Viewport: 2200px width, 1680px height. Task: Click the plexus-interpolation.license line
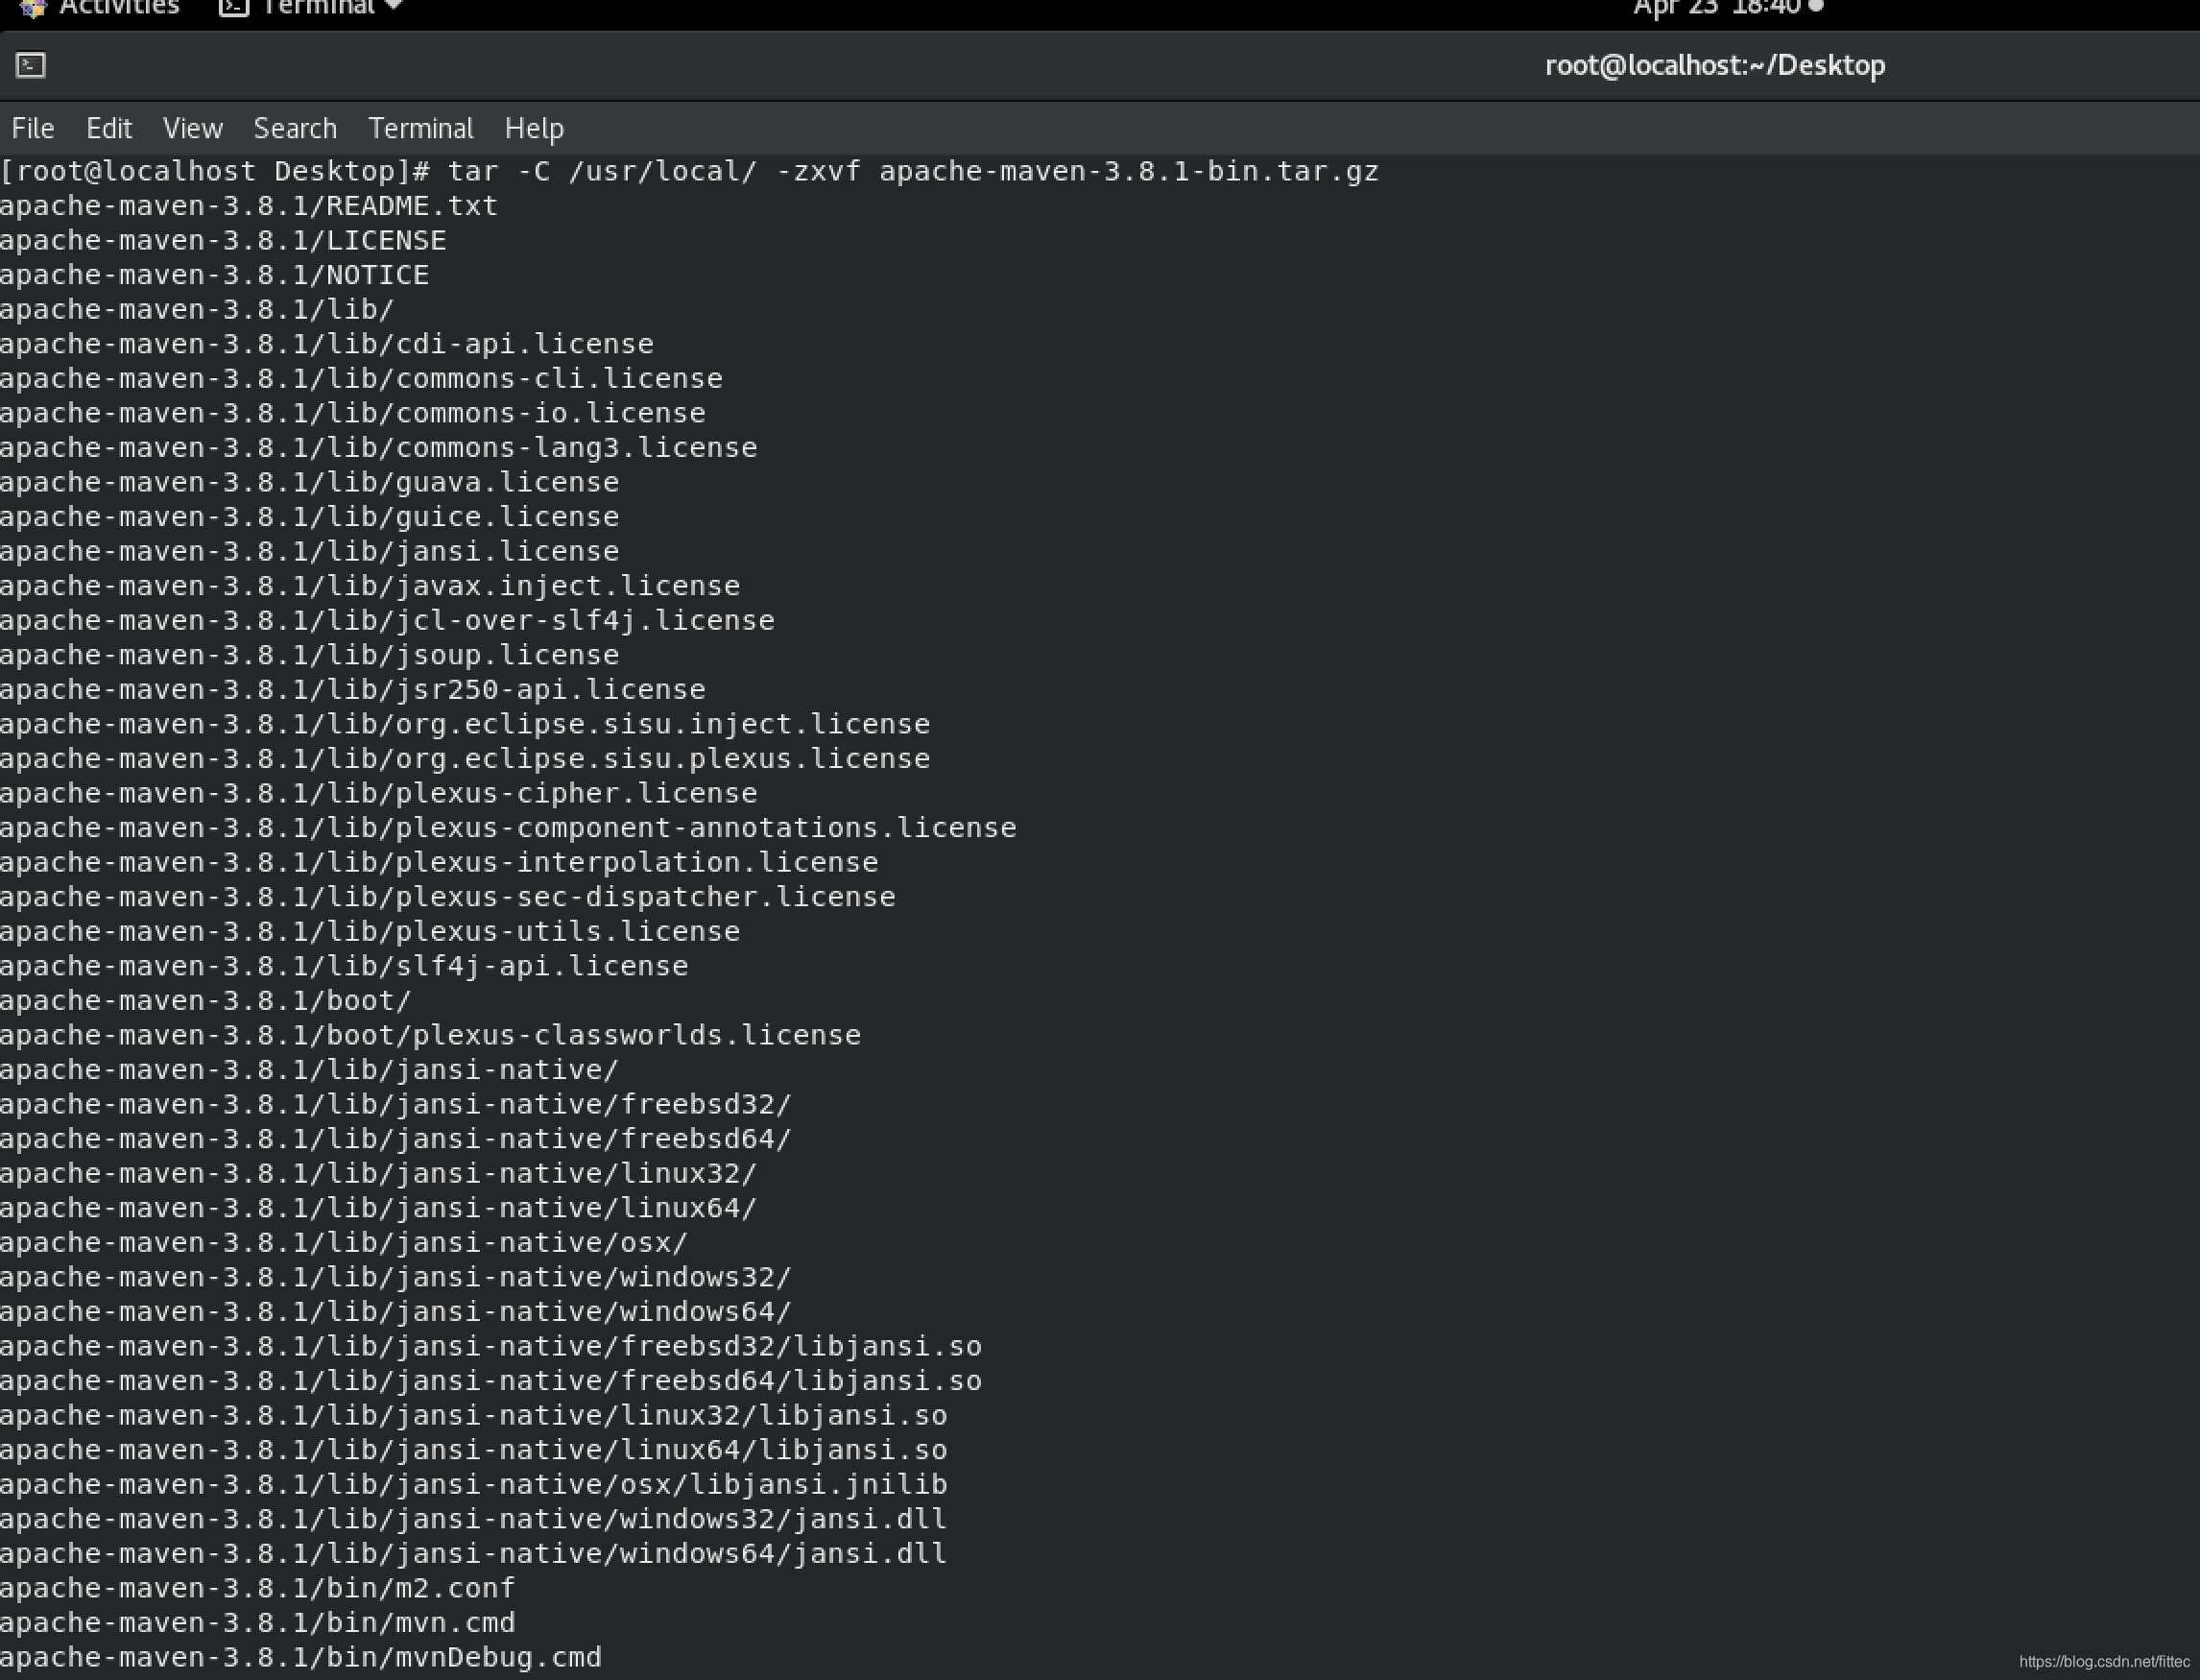tap(439, 862)
